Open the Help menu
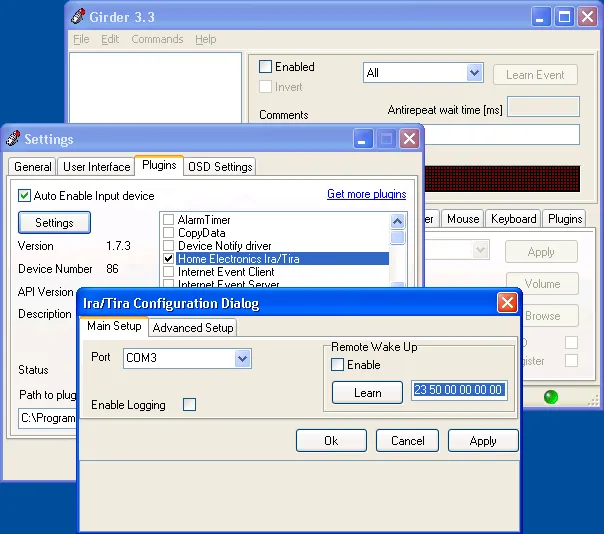The image size is (604, 534). (x=205, y=39)
